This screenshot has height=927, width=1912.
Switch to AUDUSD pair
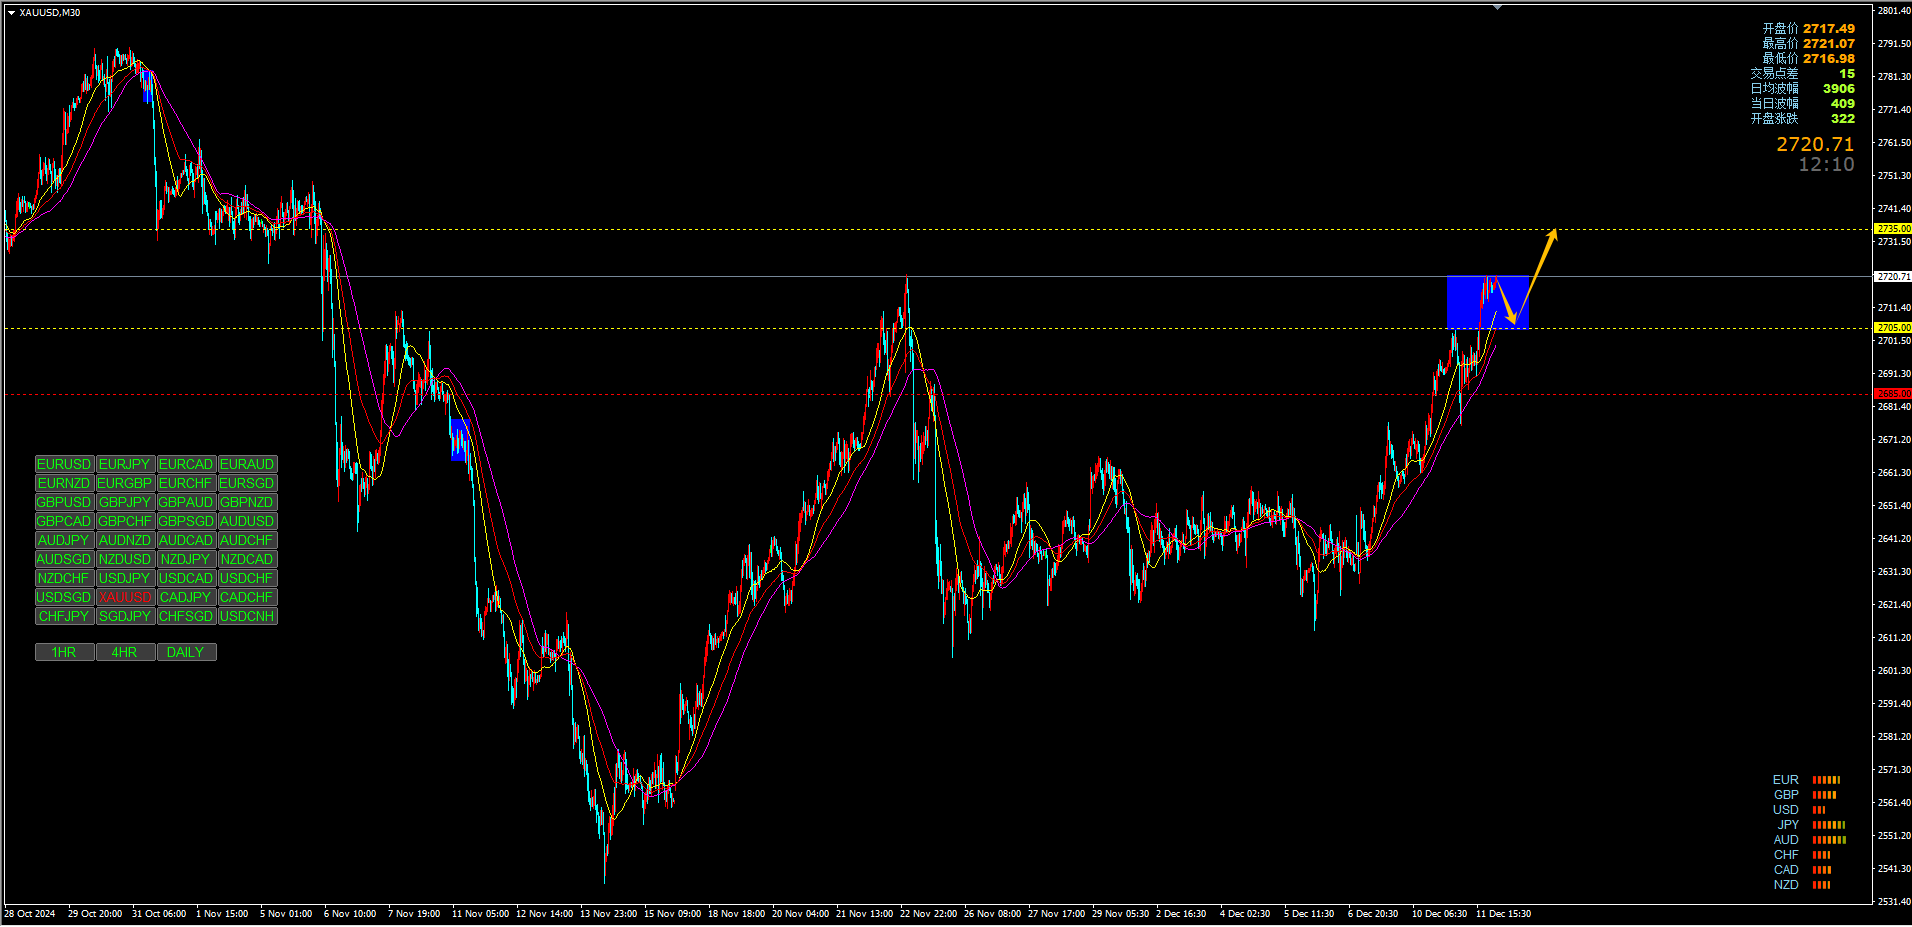coord(247,521)
